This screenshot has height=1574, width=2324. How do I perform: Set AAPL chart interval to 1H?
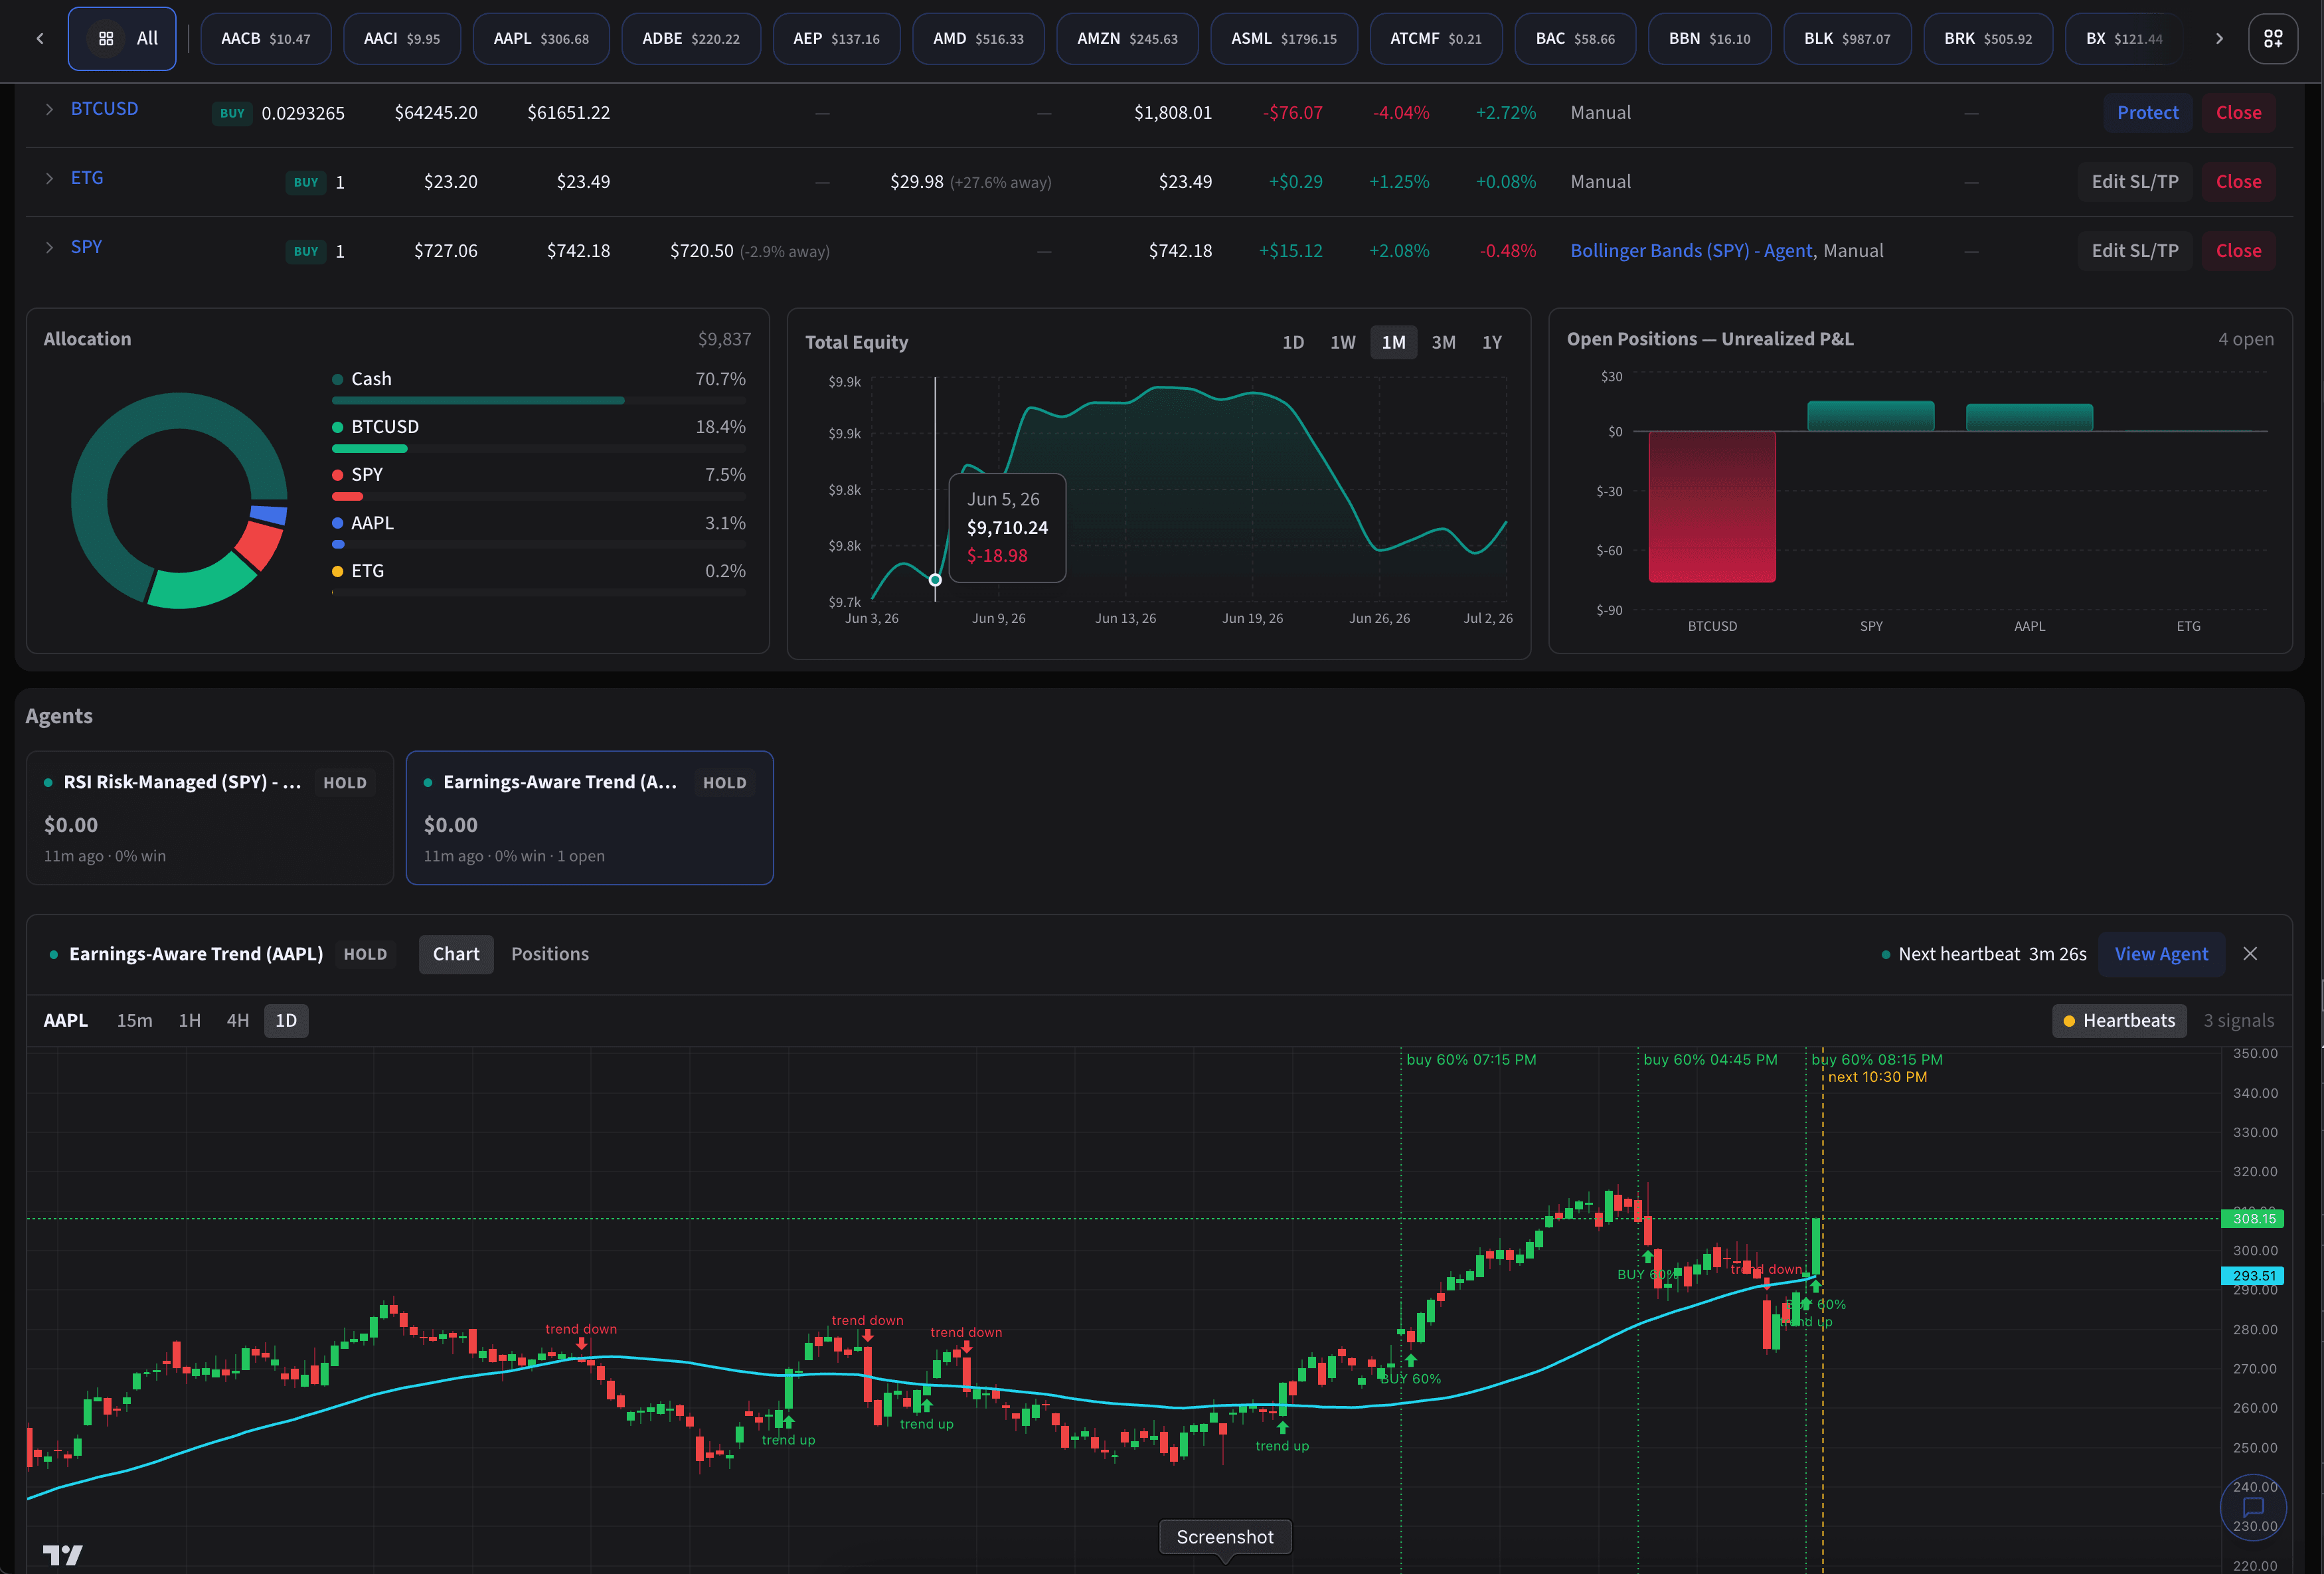pos(190,1021)
